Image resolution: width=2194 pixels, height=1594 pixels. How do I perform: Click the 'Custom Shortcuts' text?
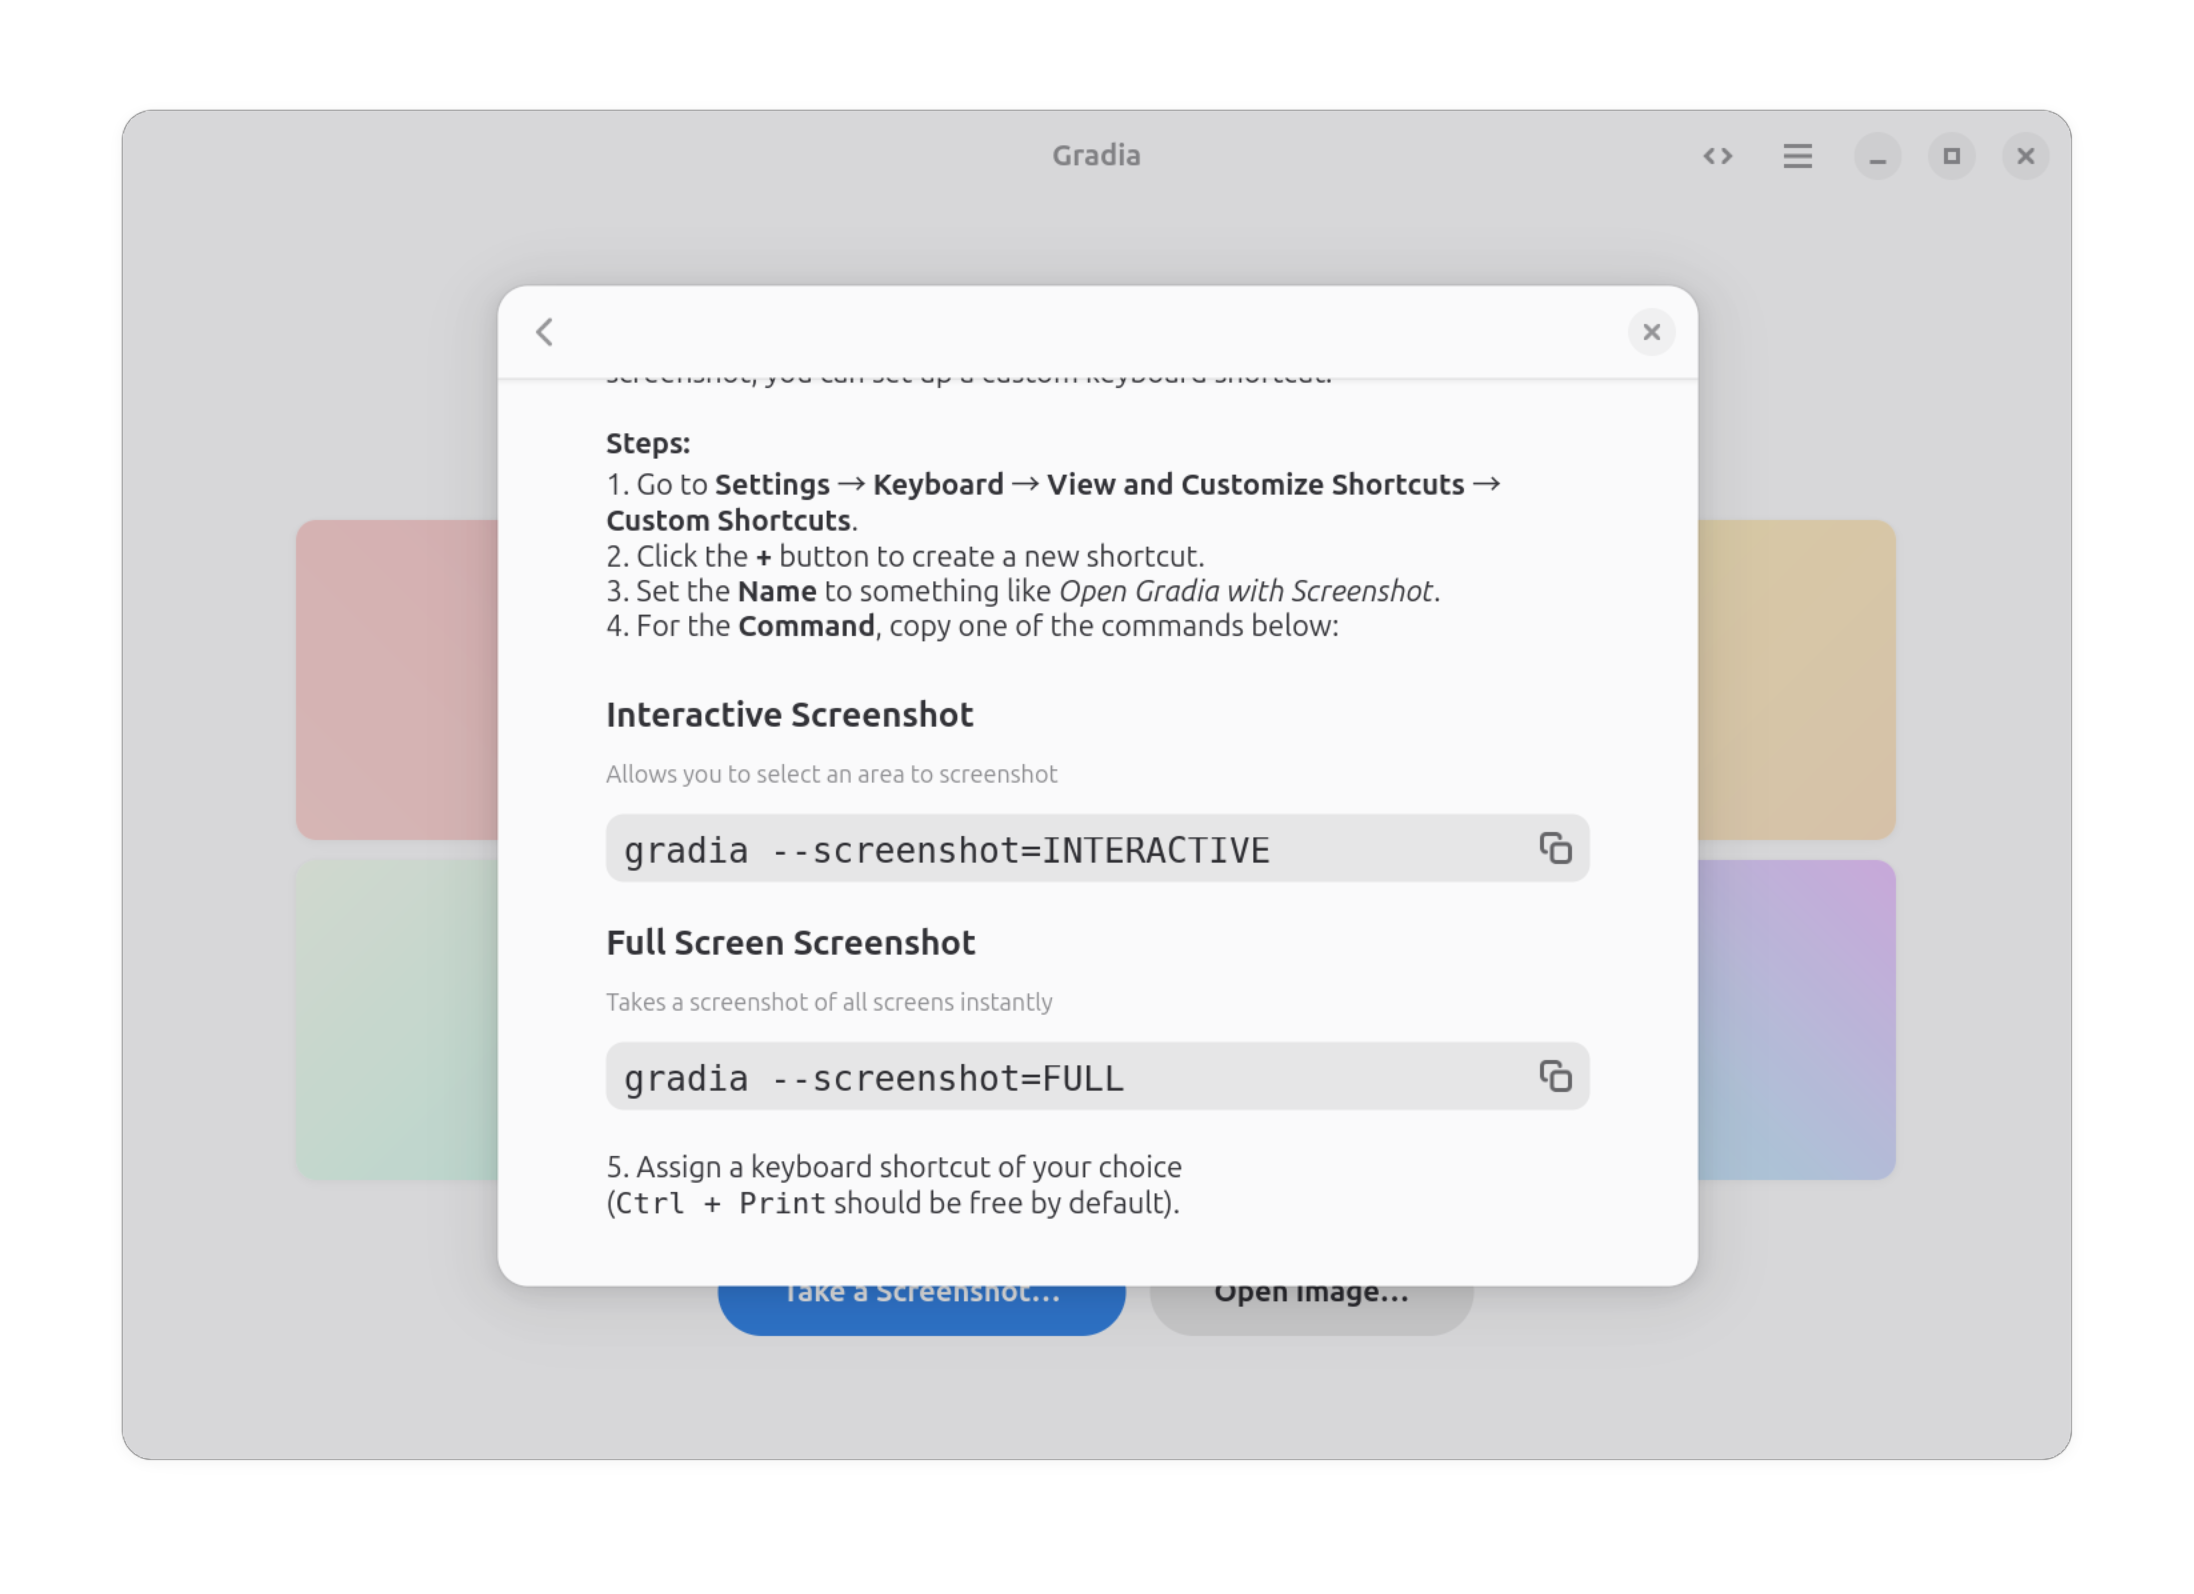point(728,520)
